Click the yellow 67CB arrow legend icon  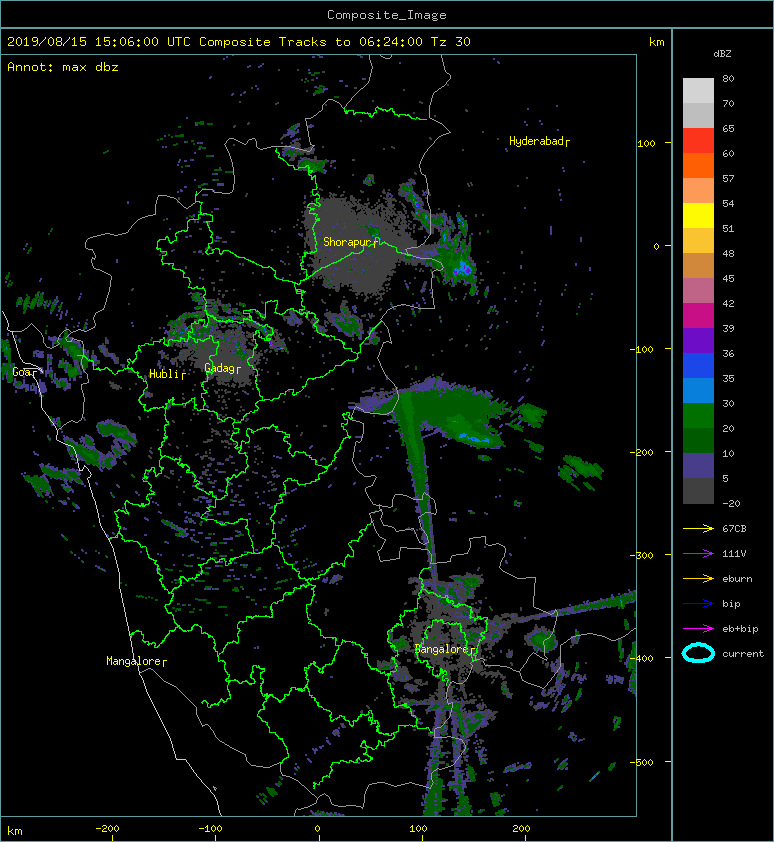click(x=698, y=528)
